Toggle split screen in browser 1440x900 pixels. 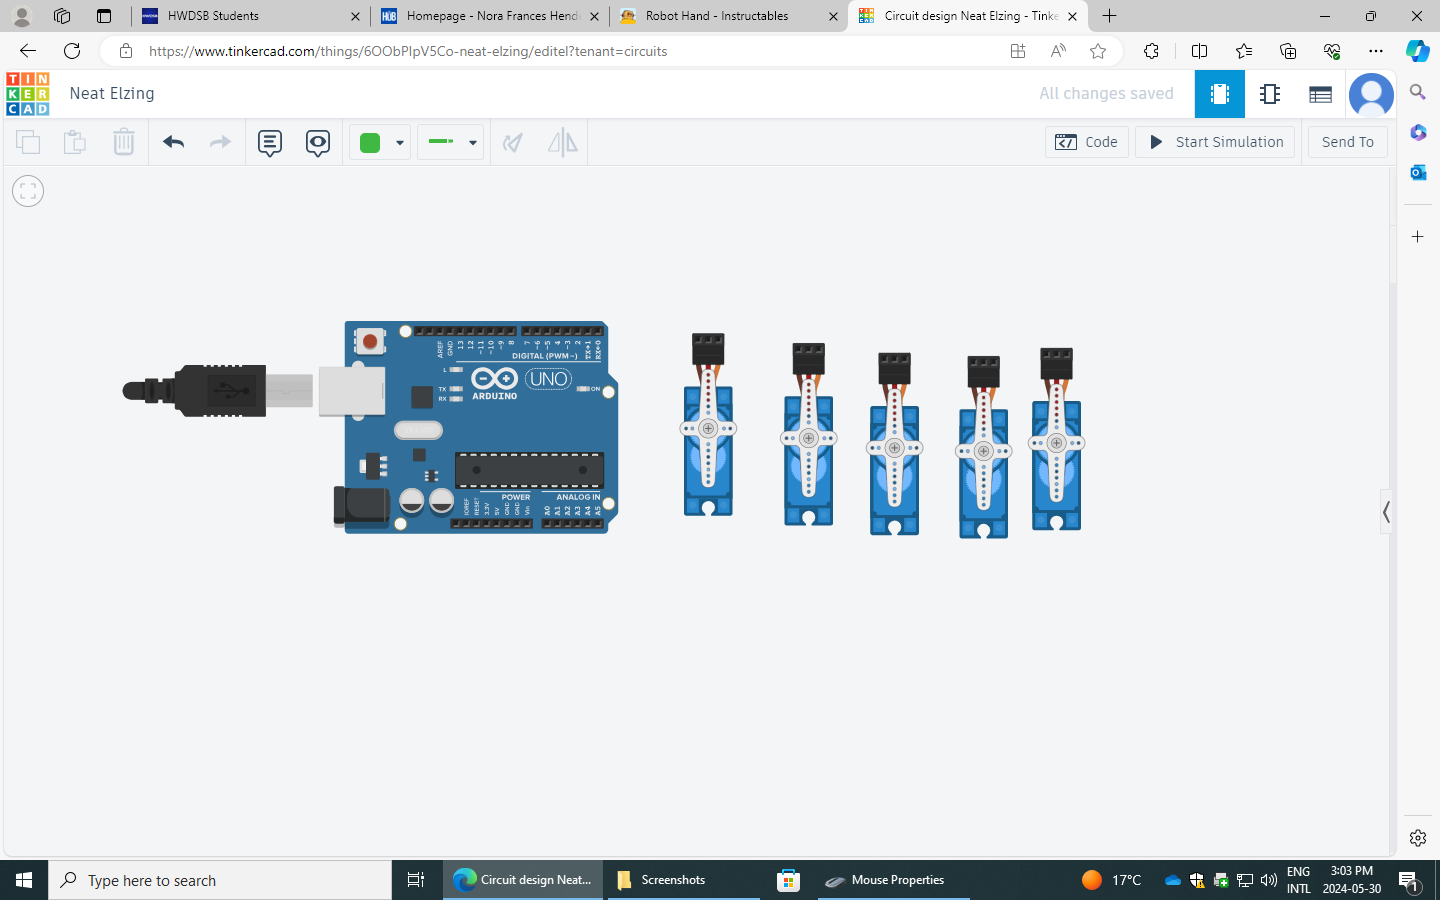click(1199, 51)
